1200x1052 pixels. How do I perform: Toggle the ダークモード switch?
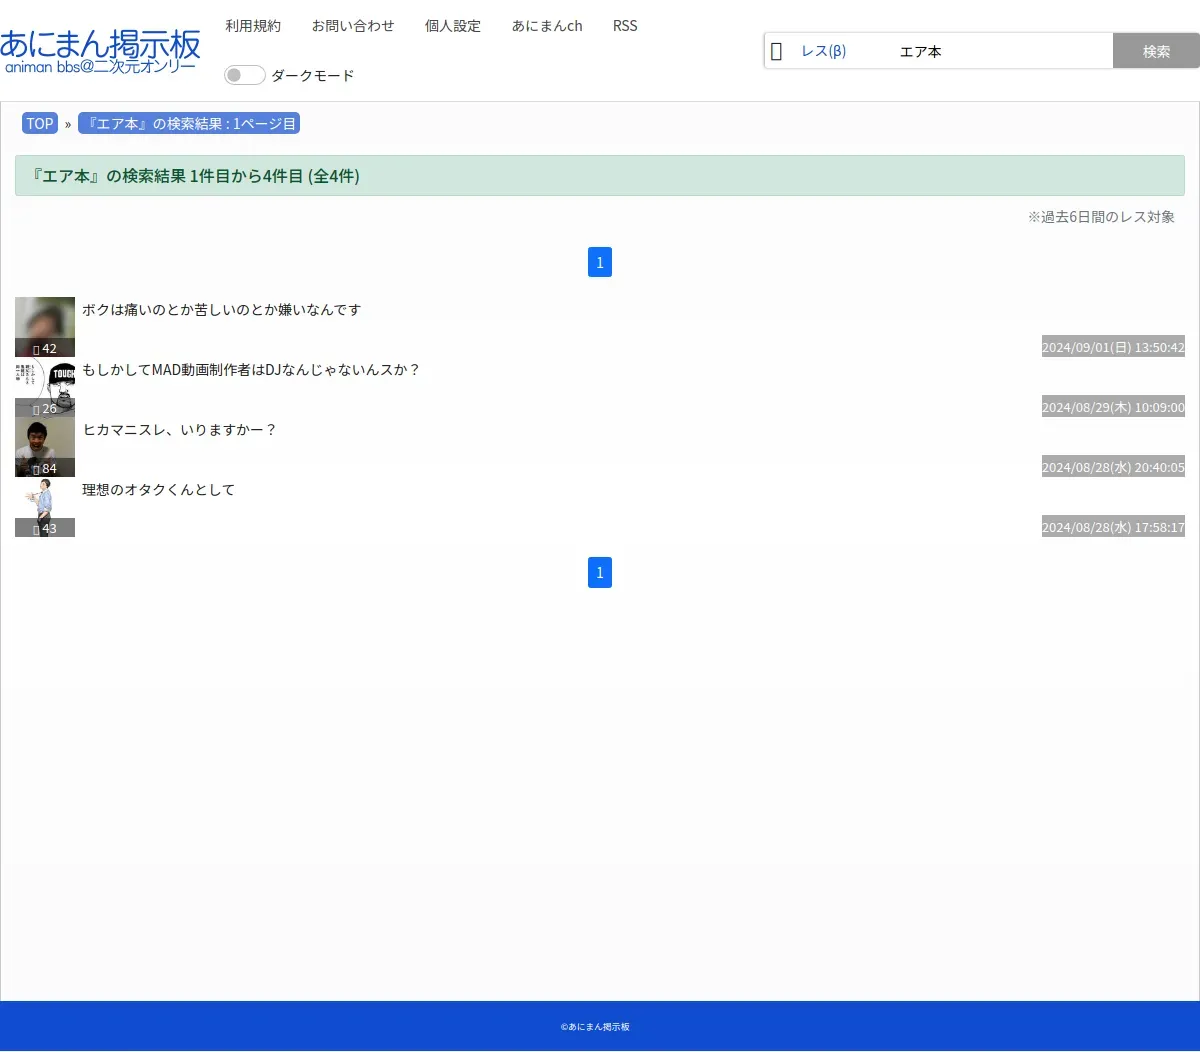coord(245,75)
